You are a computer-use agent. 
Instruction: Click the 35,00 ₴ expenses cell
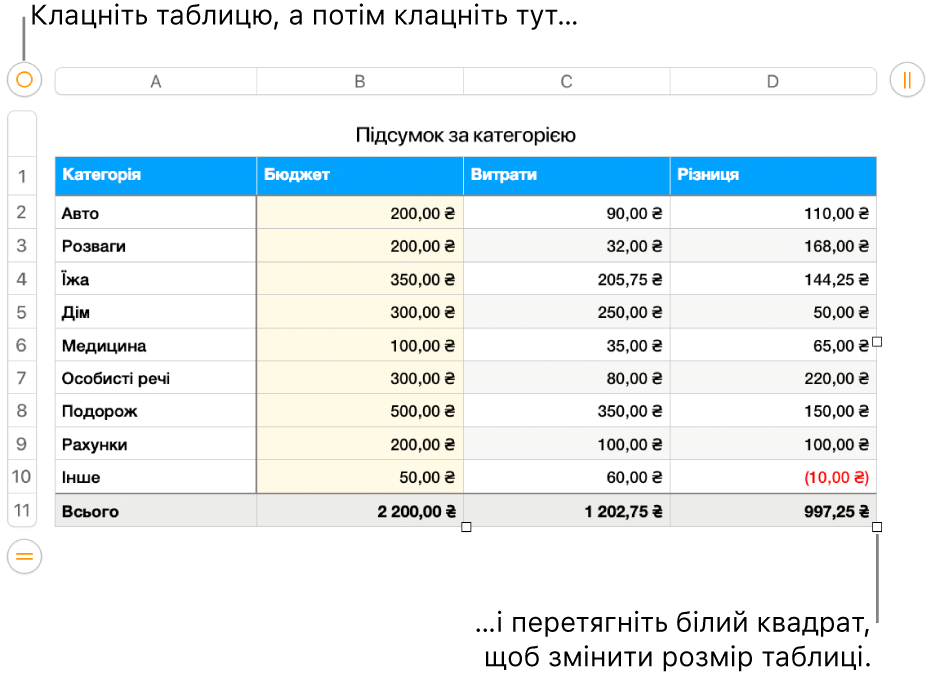[566, 345]
